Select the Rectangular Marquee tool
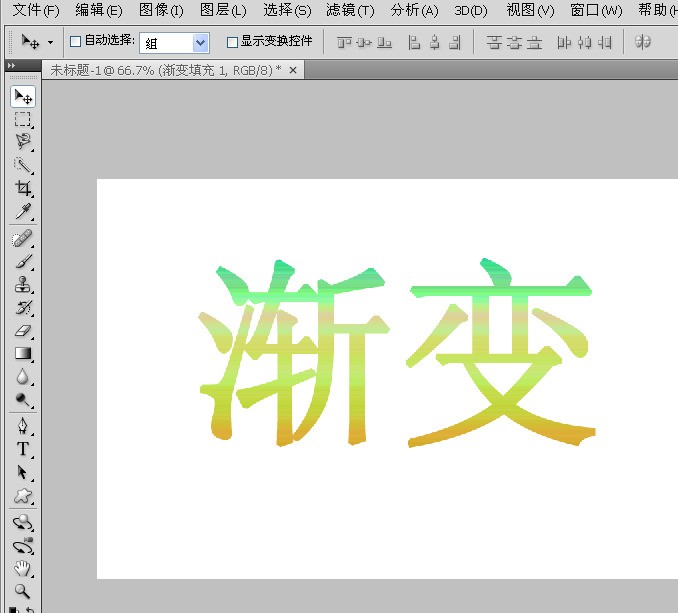Screen dimensions: 678x613 coord(23,119)
